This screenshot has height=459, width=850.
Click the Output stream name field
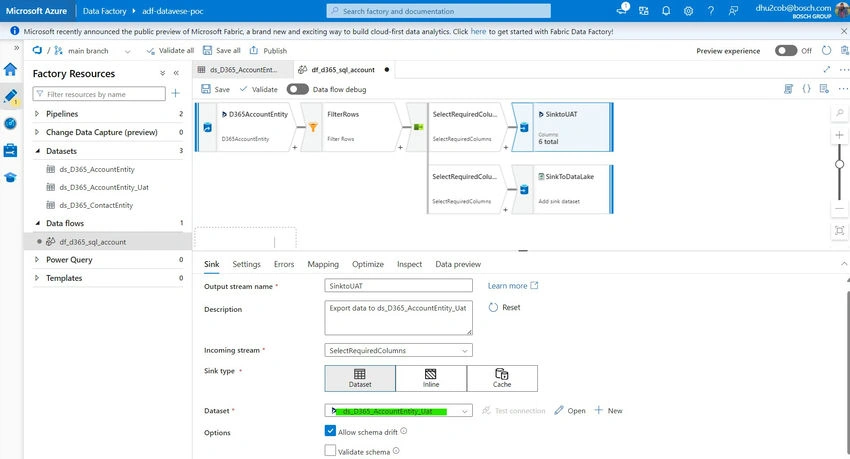click(x=398, y=286)
